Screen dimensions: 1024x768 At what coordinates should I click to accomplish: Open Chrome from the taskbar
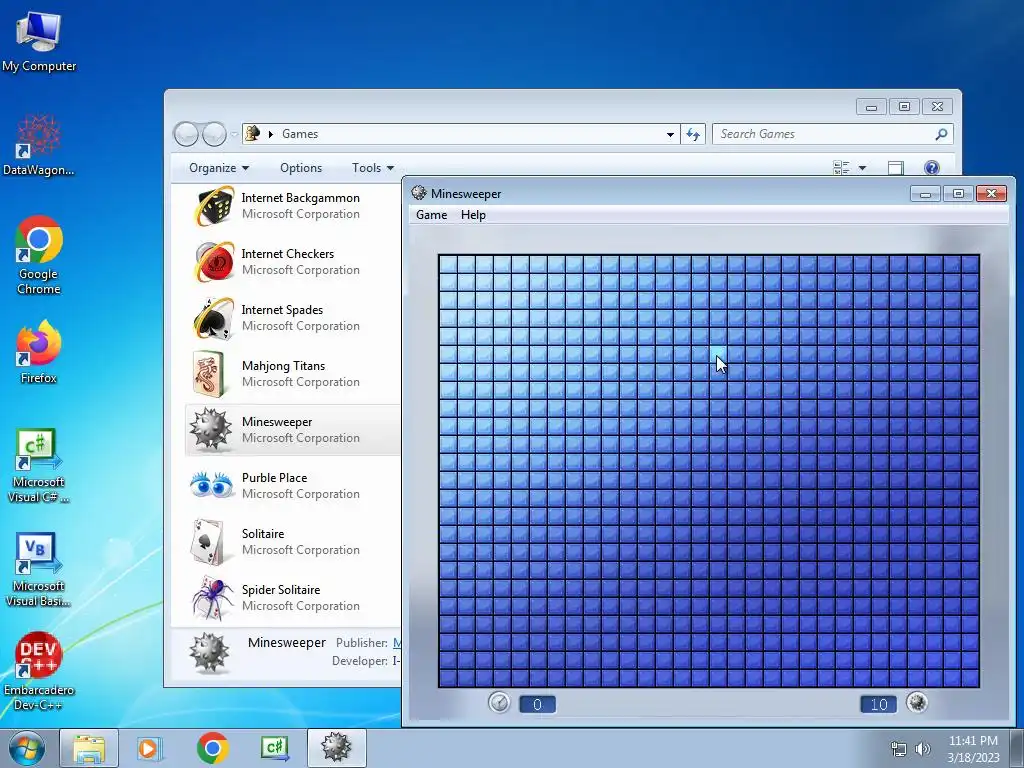pos(212,748)
